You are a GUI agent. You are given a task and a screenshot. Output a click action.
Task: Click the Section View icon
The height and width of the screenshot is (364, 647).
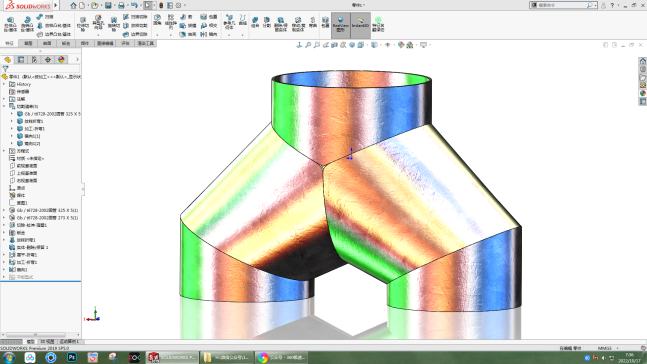(334, 45)
